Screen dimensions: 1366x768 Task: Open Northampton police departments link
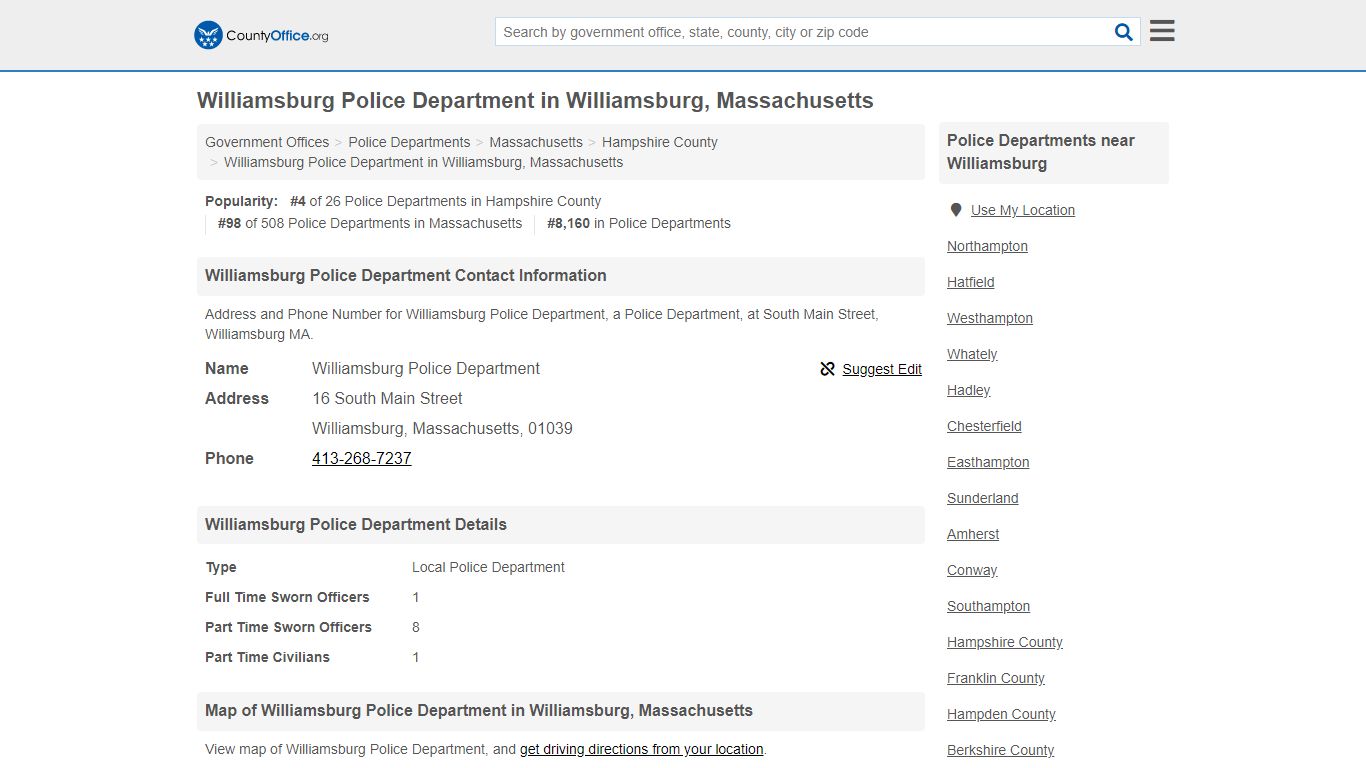(987, 246)
